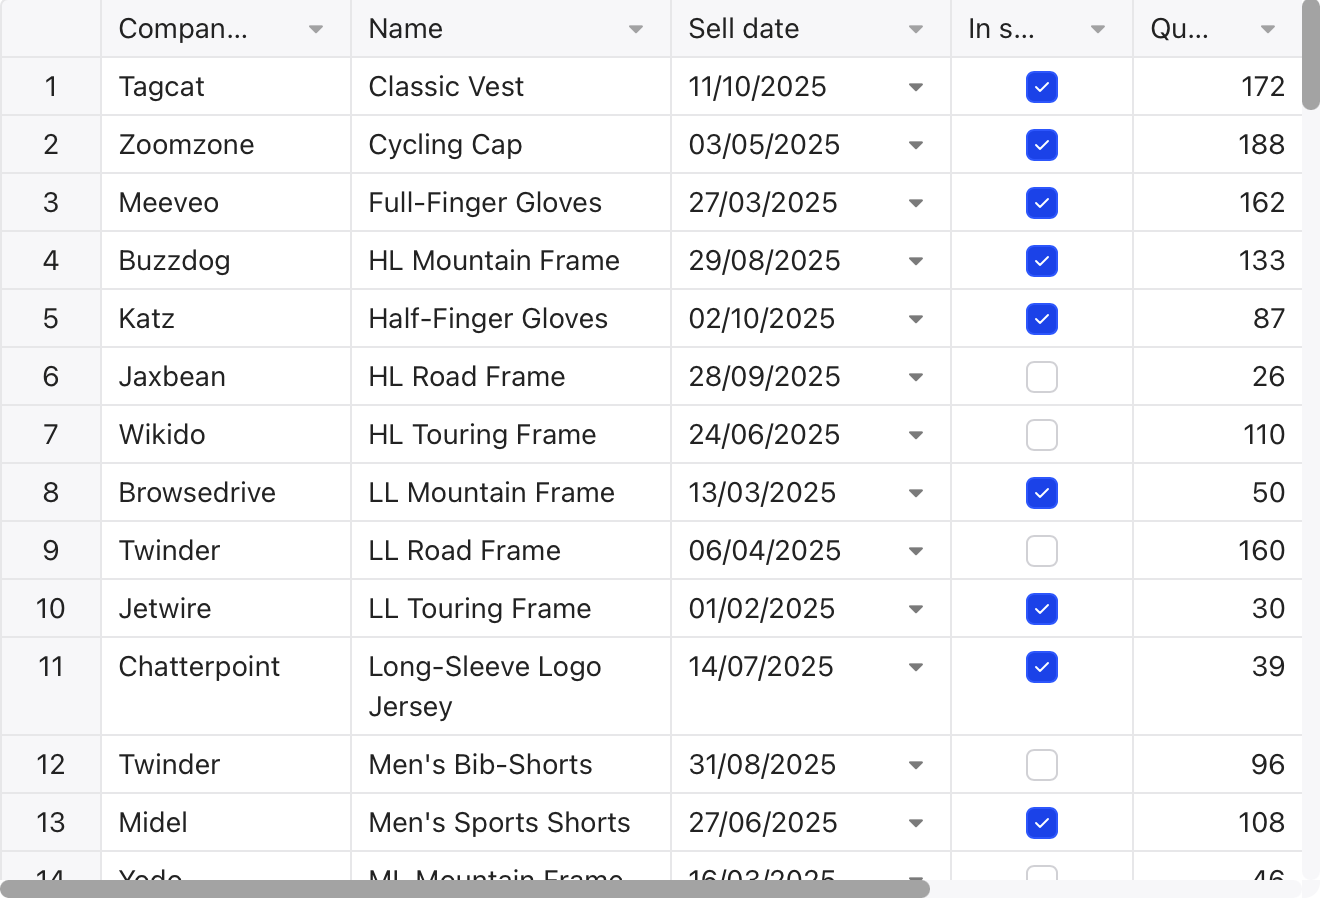Open the Company column filter dropdown

coord(316,29)
